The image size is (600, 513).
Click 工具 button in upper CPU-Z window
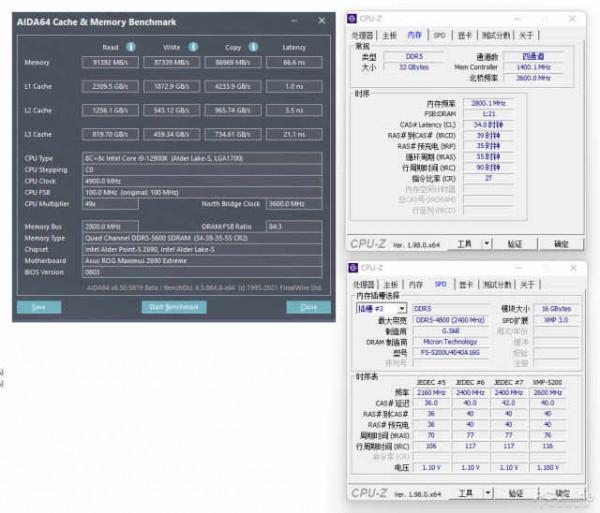point(465,244)
